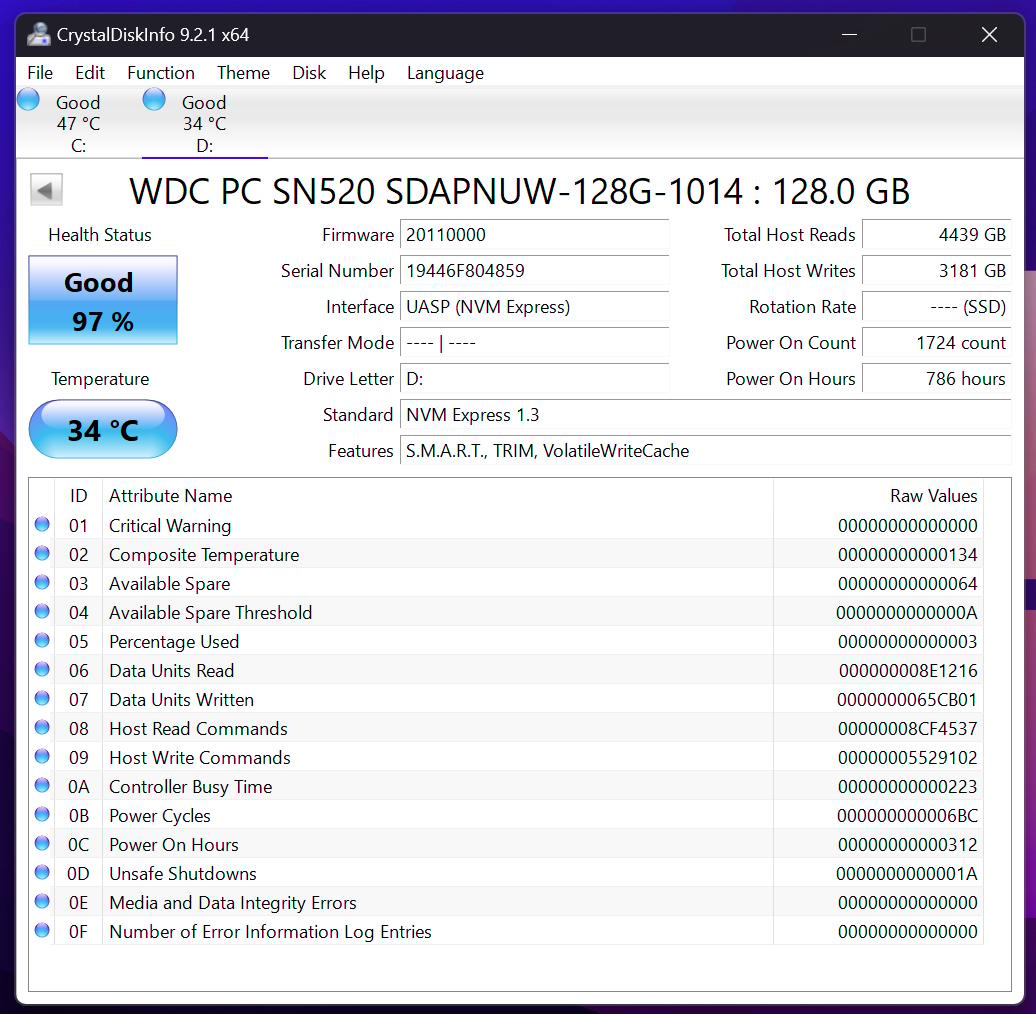Open the Help menu
This screenshot has width=1036, height=1014.
[366, 73]
